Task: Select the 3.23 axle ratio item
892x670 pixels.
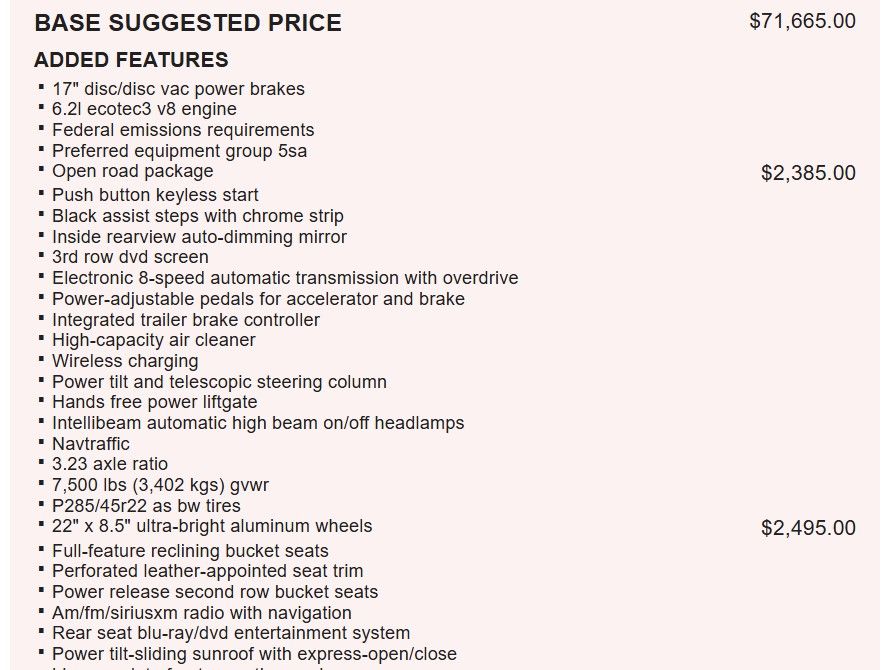Action: point(110,464)
